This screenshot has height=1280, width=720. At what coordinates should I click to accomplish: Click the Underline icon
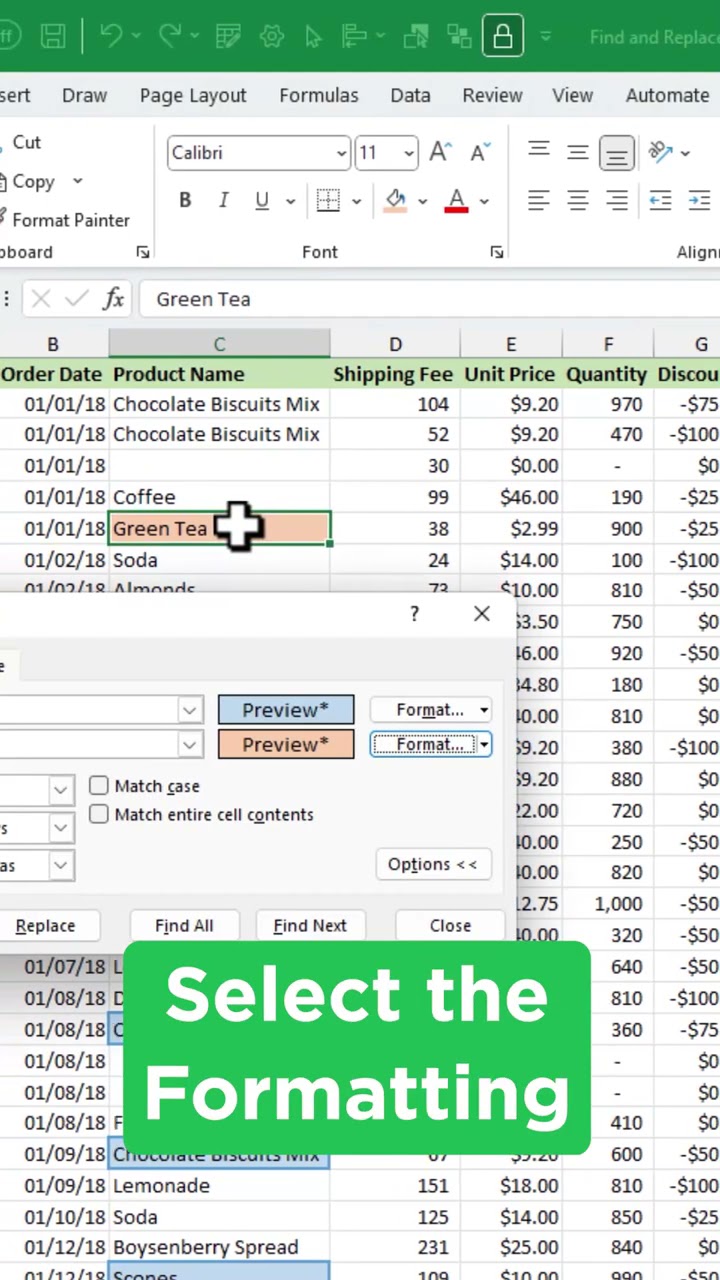(262, 200)
